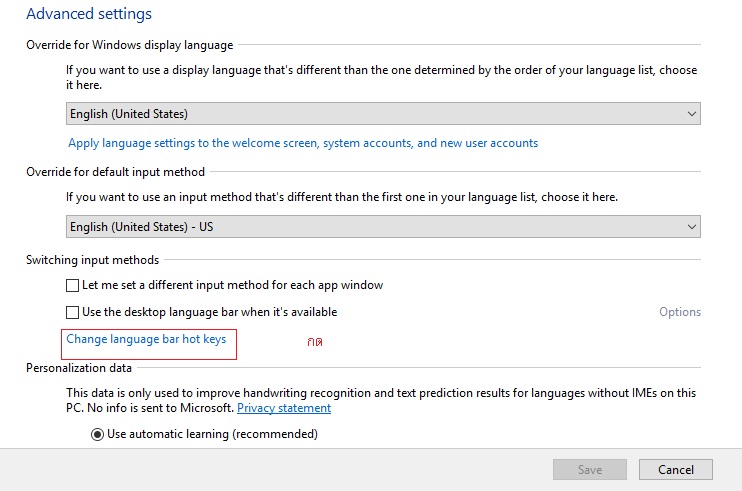This screenshot has height=491, width=742.
Task: Click the 'Switching input methods' section label
Action: point(92,260)
